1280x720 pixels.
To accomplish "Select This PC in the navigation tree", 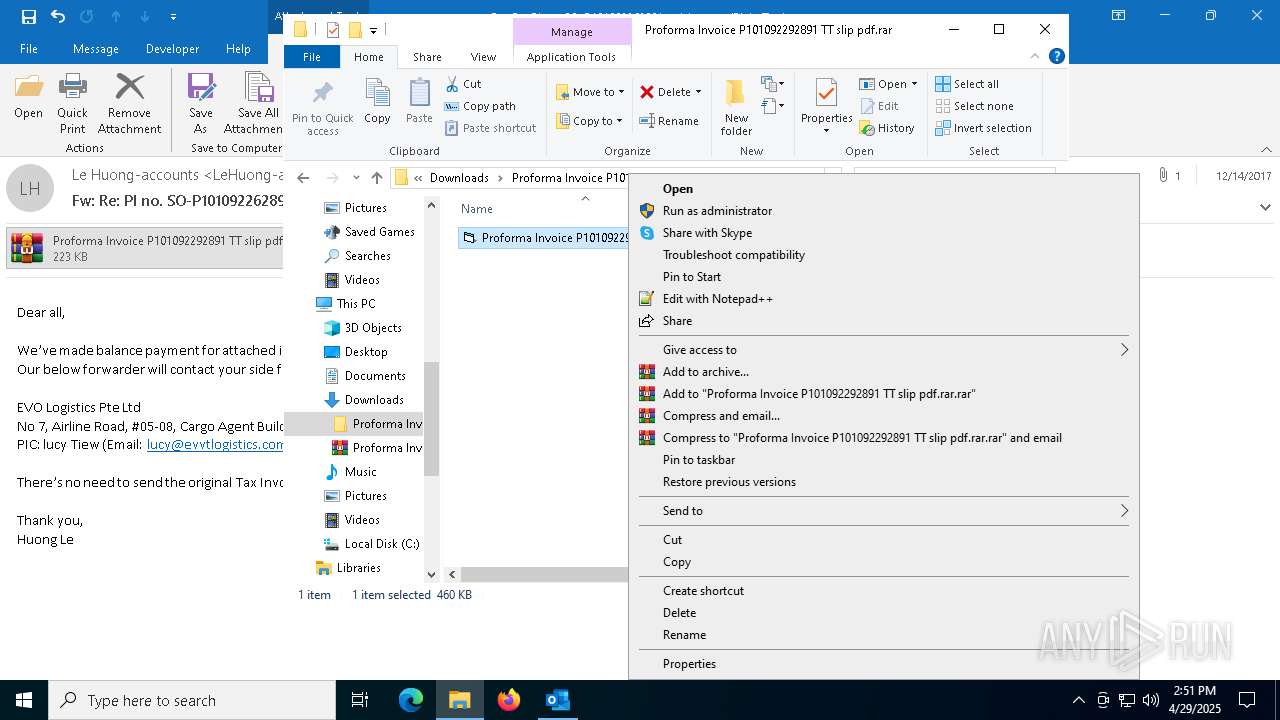I will pyautogui.click(x=346, y=304).
